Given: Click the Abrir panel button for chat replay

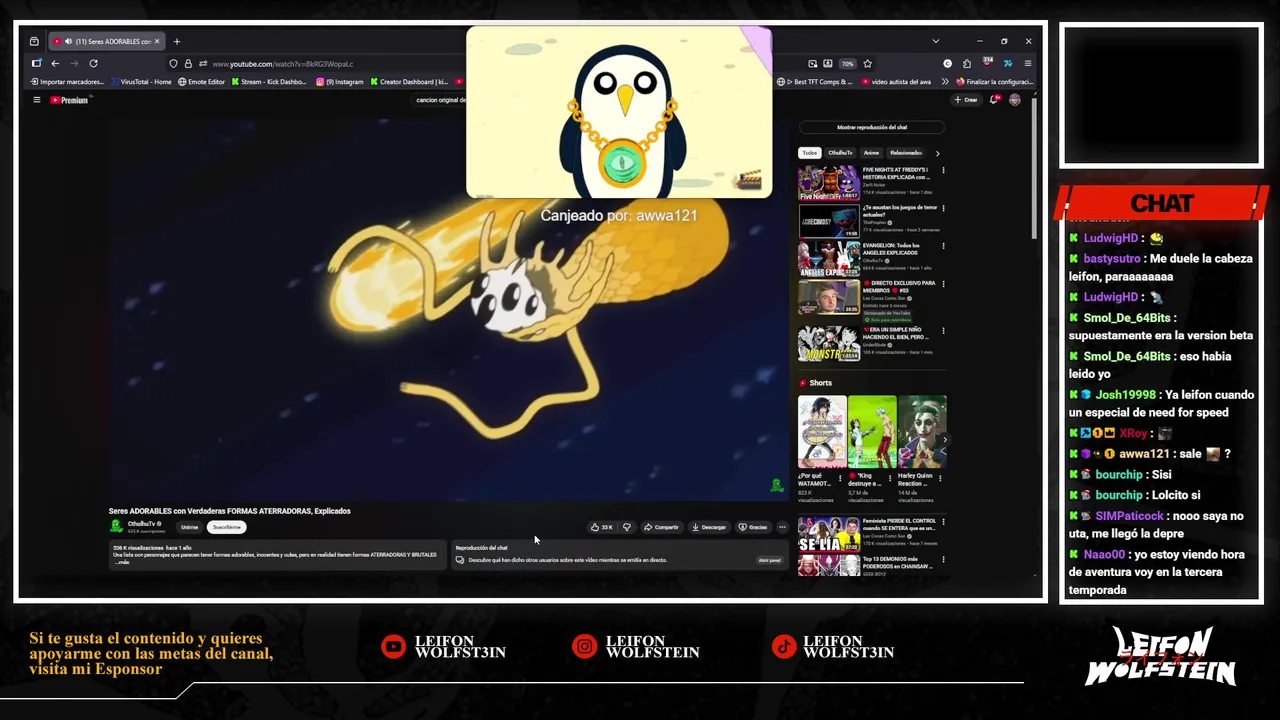Looking at the screenshot, I should click(769, 560).
